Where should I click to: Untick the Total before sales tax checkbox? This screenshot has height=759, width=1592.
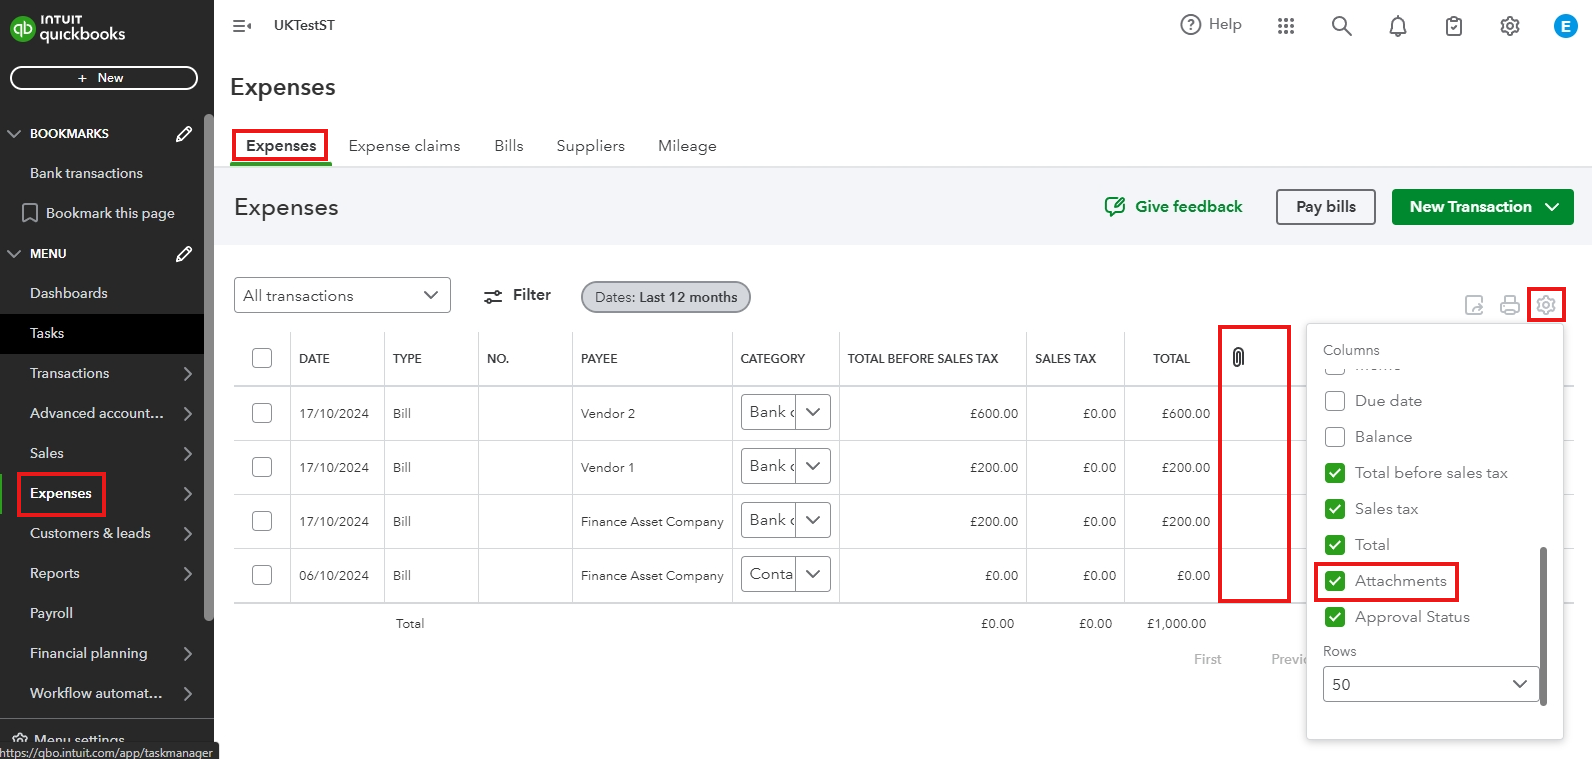1335,473
